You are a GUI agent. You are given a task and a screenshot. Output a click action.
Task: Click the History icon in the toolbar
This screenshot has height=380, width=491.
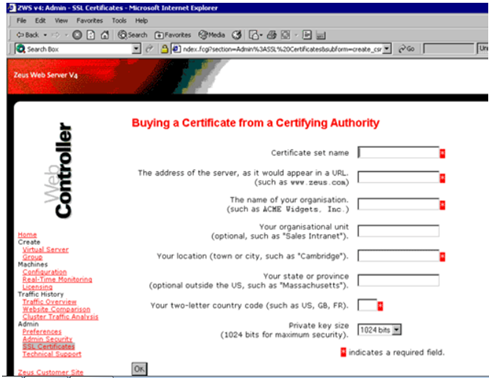[237, 35]
